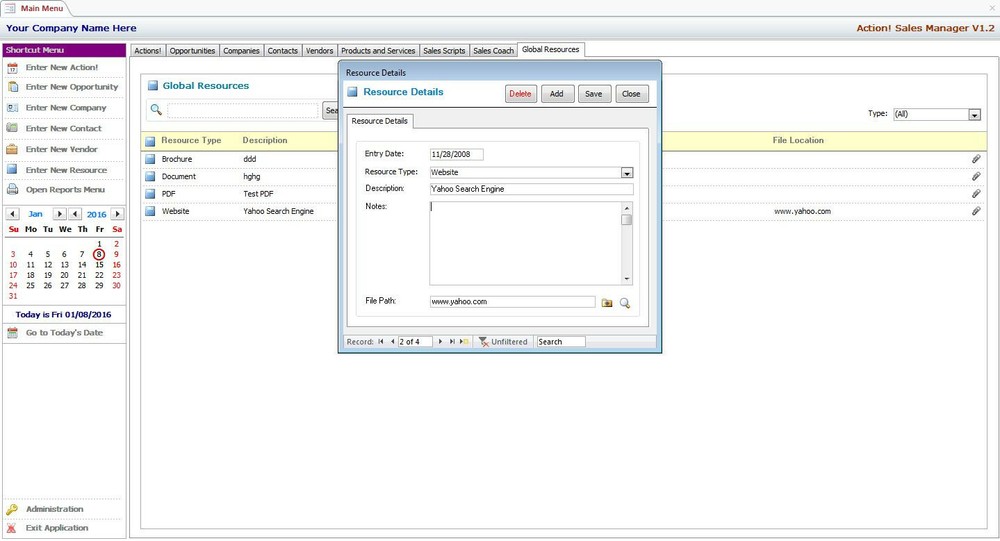Open the Document row record icon
1000x541 pixels.
point(150,176)
